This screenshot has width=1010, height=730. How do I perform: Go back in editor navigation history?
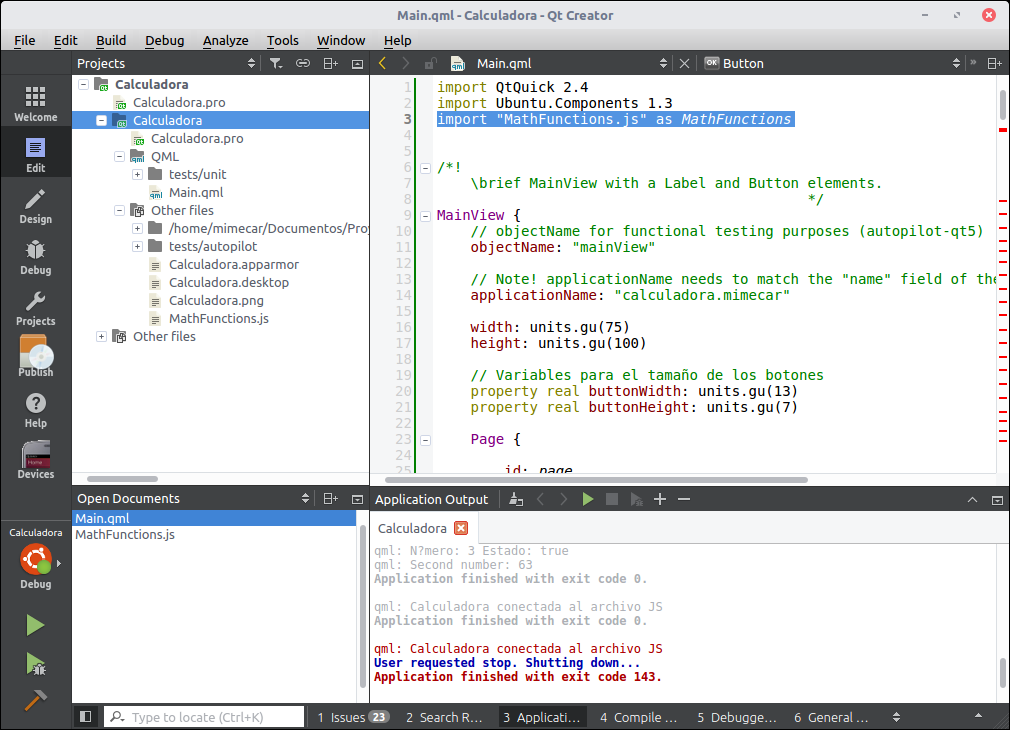coord(383,63)
